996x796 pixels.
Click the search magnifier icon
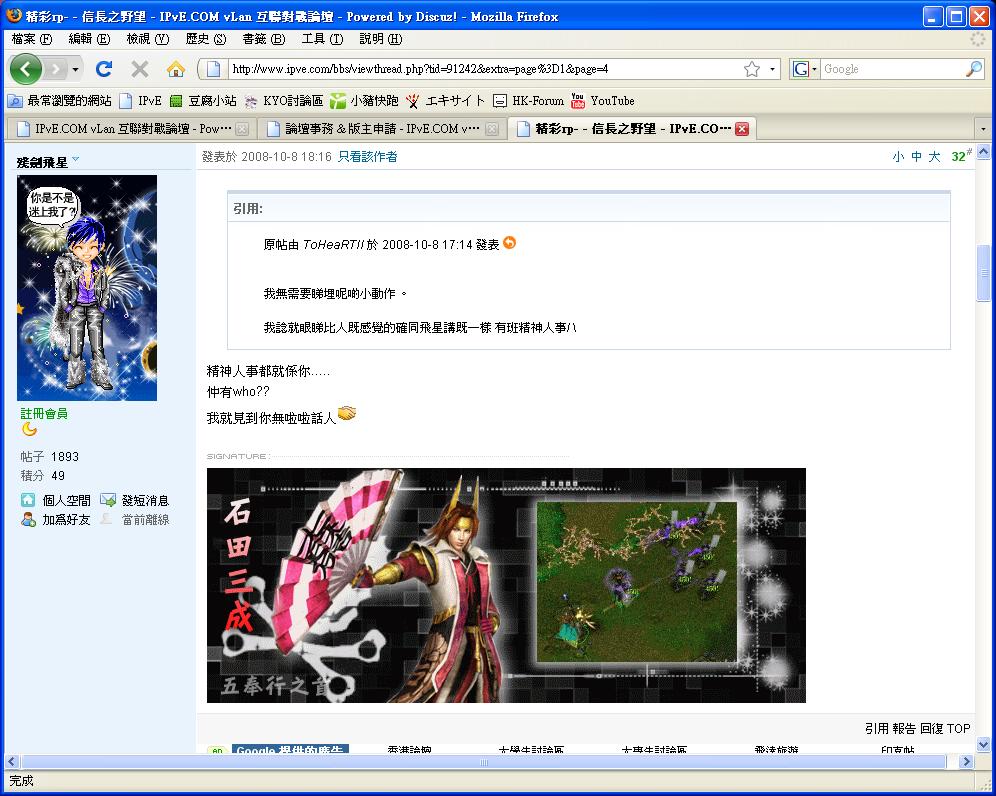(x=973, y=69)
